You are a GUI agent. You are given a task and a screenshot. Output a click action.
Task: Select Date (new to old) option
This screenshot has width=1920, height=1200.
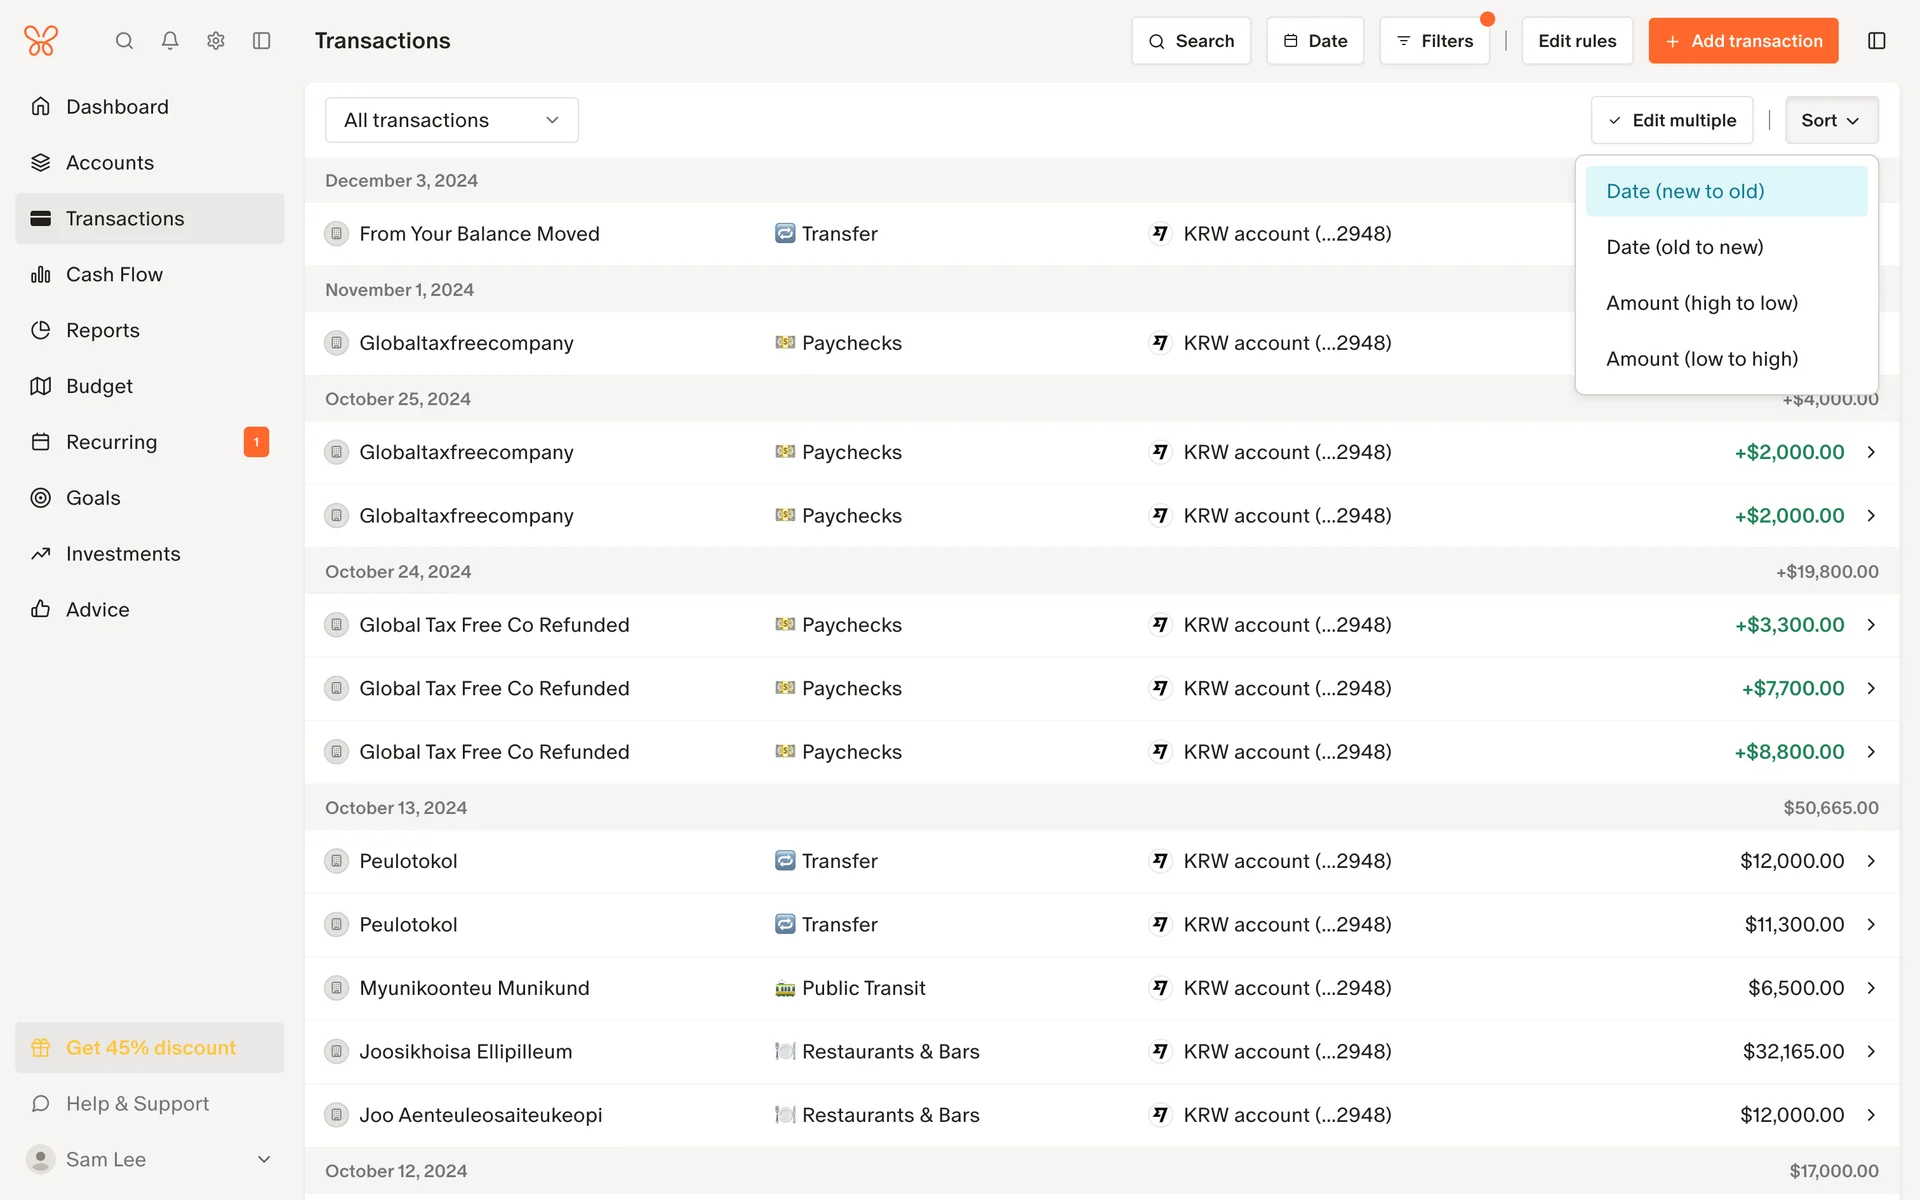click(x=1684, y=191)
